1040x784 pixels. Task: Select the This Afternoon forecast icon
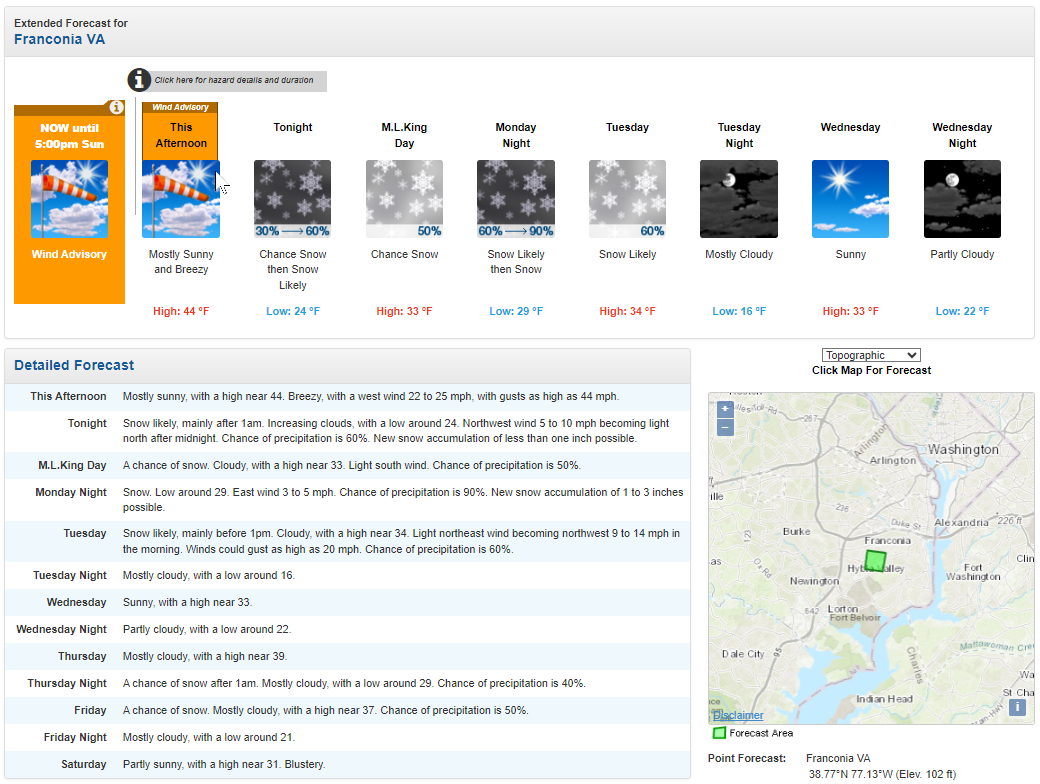pyautogui.click(x=181, y=199)
